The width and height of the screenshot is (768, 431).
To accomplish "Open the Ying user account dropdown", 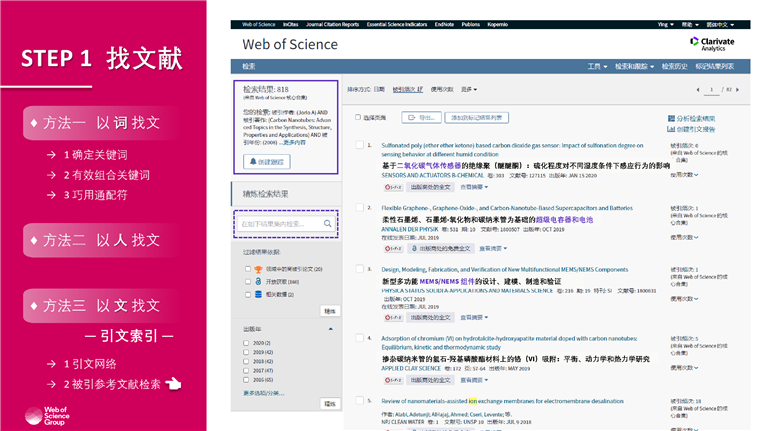I will click(666, 24).
